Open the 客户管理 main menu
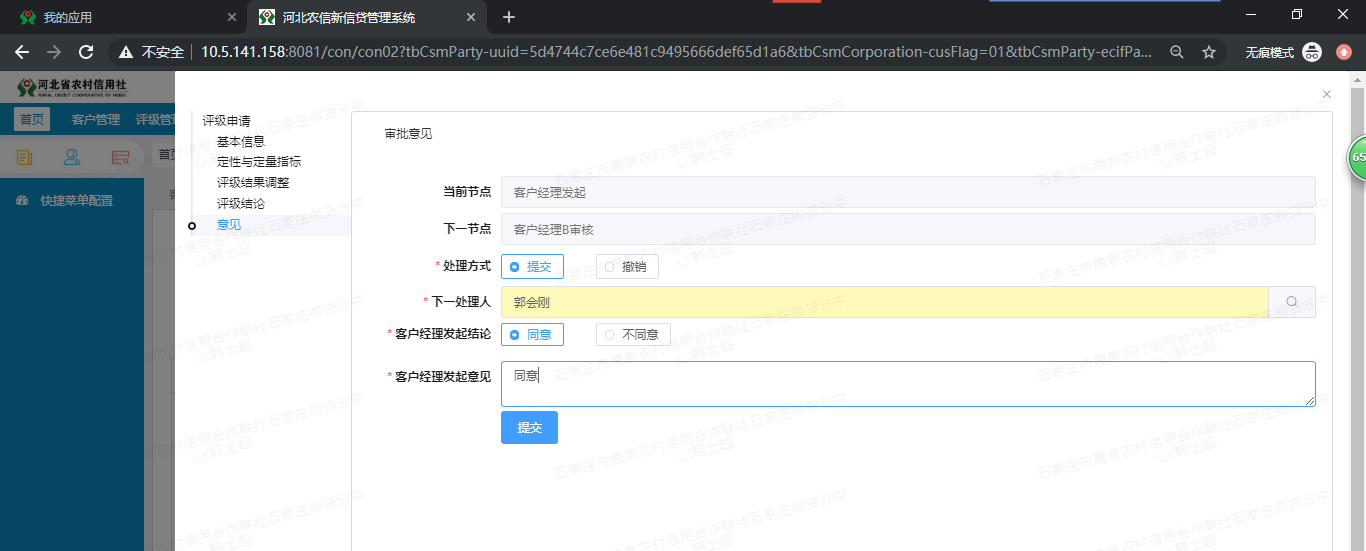 [95, 120]
